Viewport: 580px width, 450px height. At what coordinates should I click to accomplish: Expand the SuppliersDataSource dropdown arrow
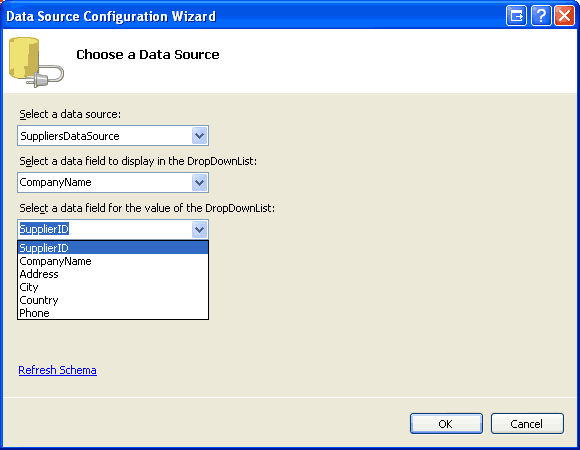pyautogui.click(x=199, y=136)
